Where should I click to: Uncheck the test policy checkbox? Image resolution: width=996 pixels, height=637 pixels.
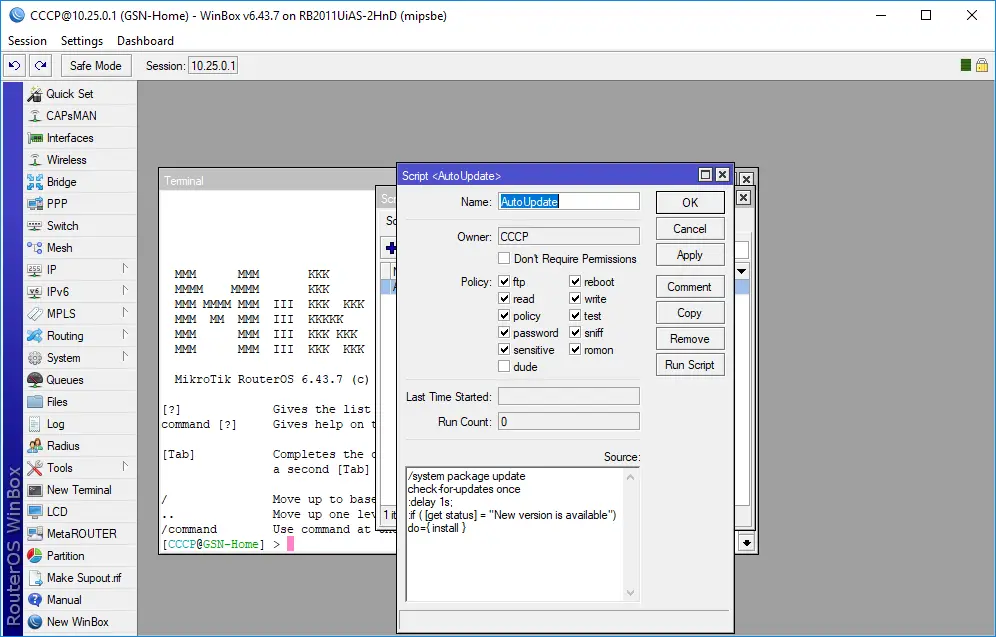point(575,316)
